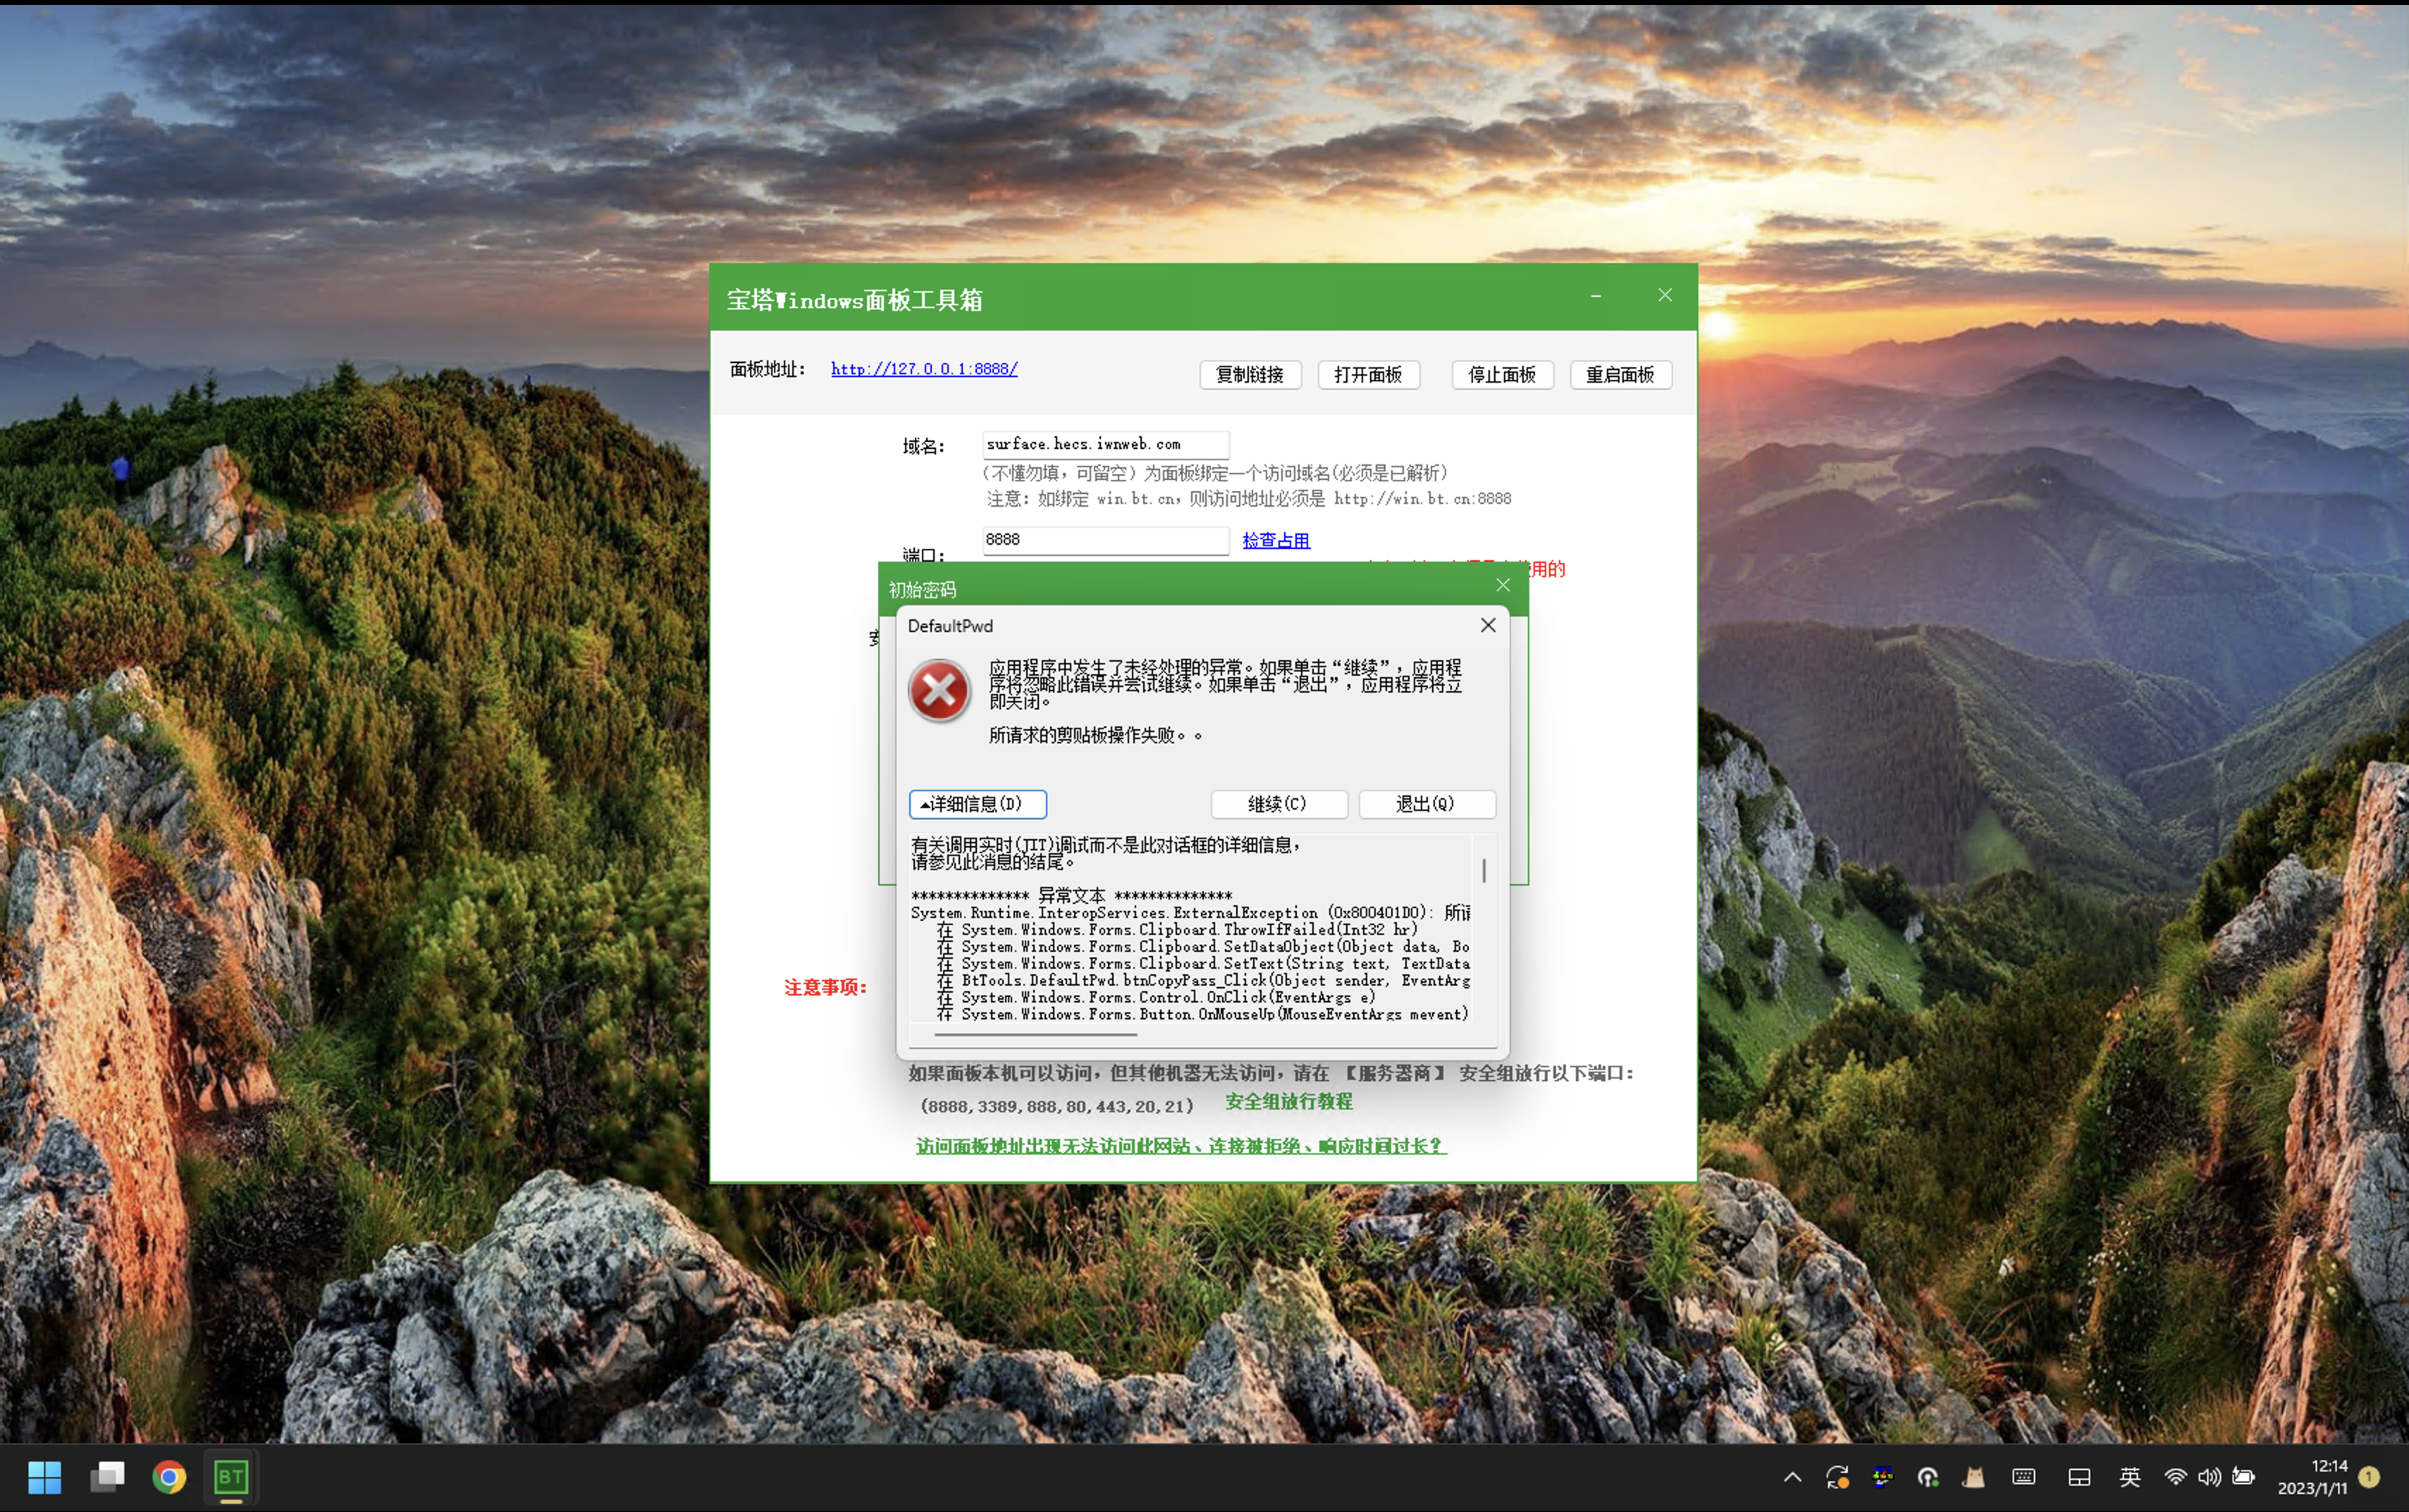2409x1512 pixels.
Task: Click the battery status tray icon
Action: tap(2244, 1477)
